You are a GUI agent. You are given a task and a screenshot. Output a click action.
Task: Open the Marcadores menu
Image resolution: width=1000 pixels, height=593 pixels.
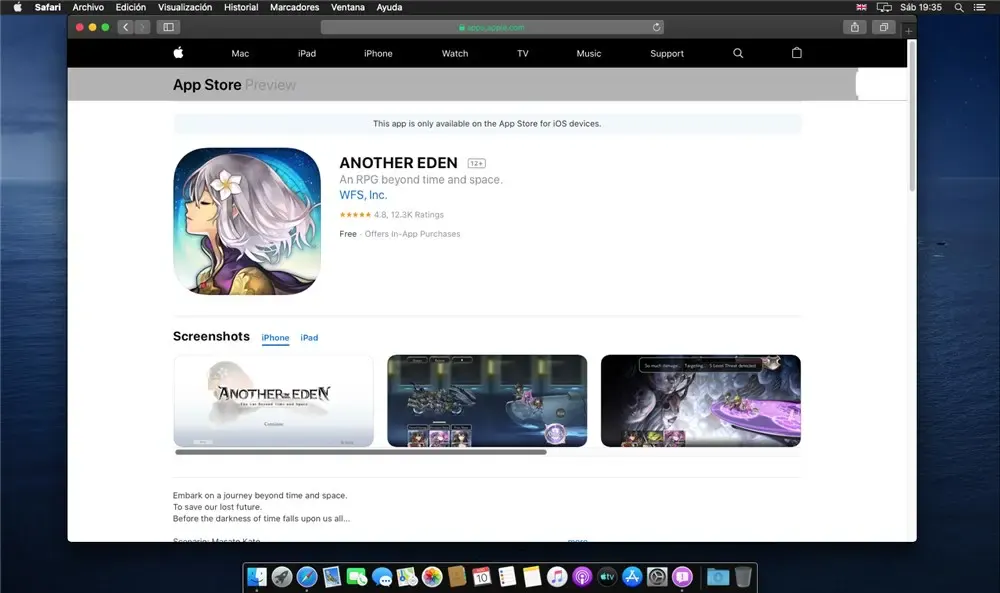click(x=295, y=7)
